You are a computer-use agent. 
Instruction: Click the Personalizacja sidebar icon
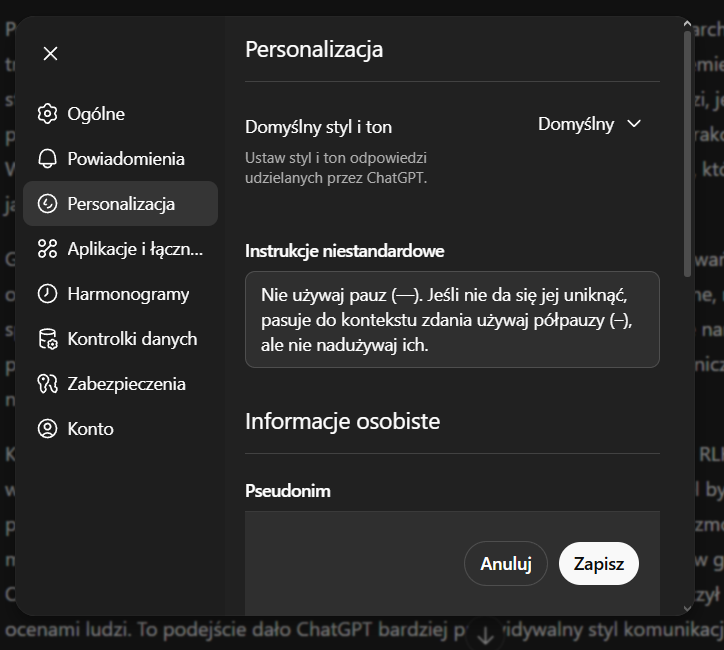tap(47, 204)
